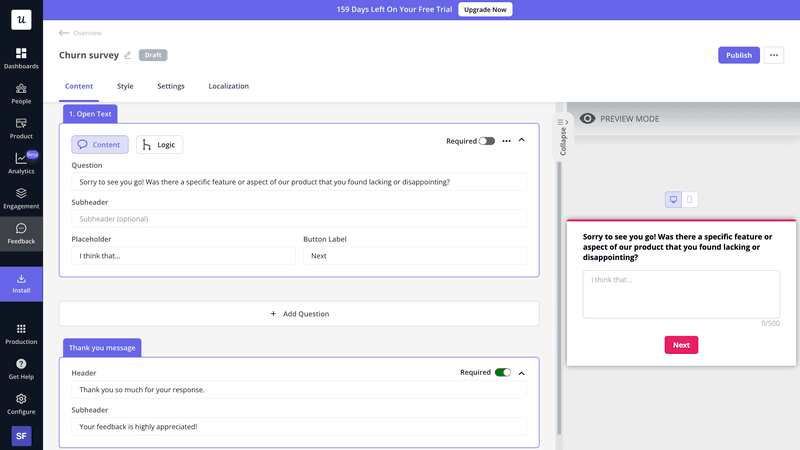Image resolution: width=800 pixels, height=450 pixels.
Task: Switch to the Style tab
Action: [x=125, y=86]
